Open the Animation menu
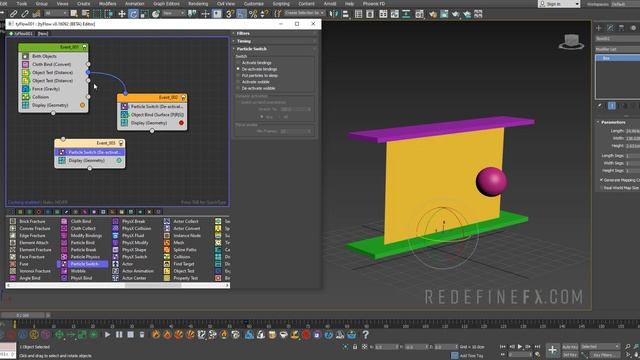Viewport: 640px width, 360px height. (134, 4)
